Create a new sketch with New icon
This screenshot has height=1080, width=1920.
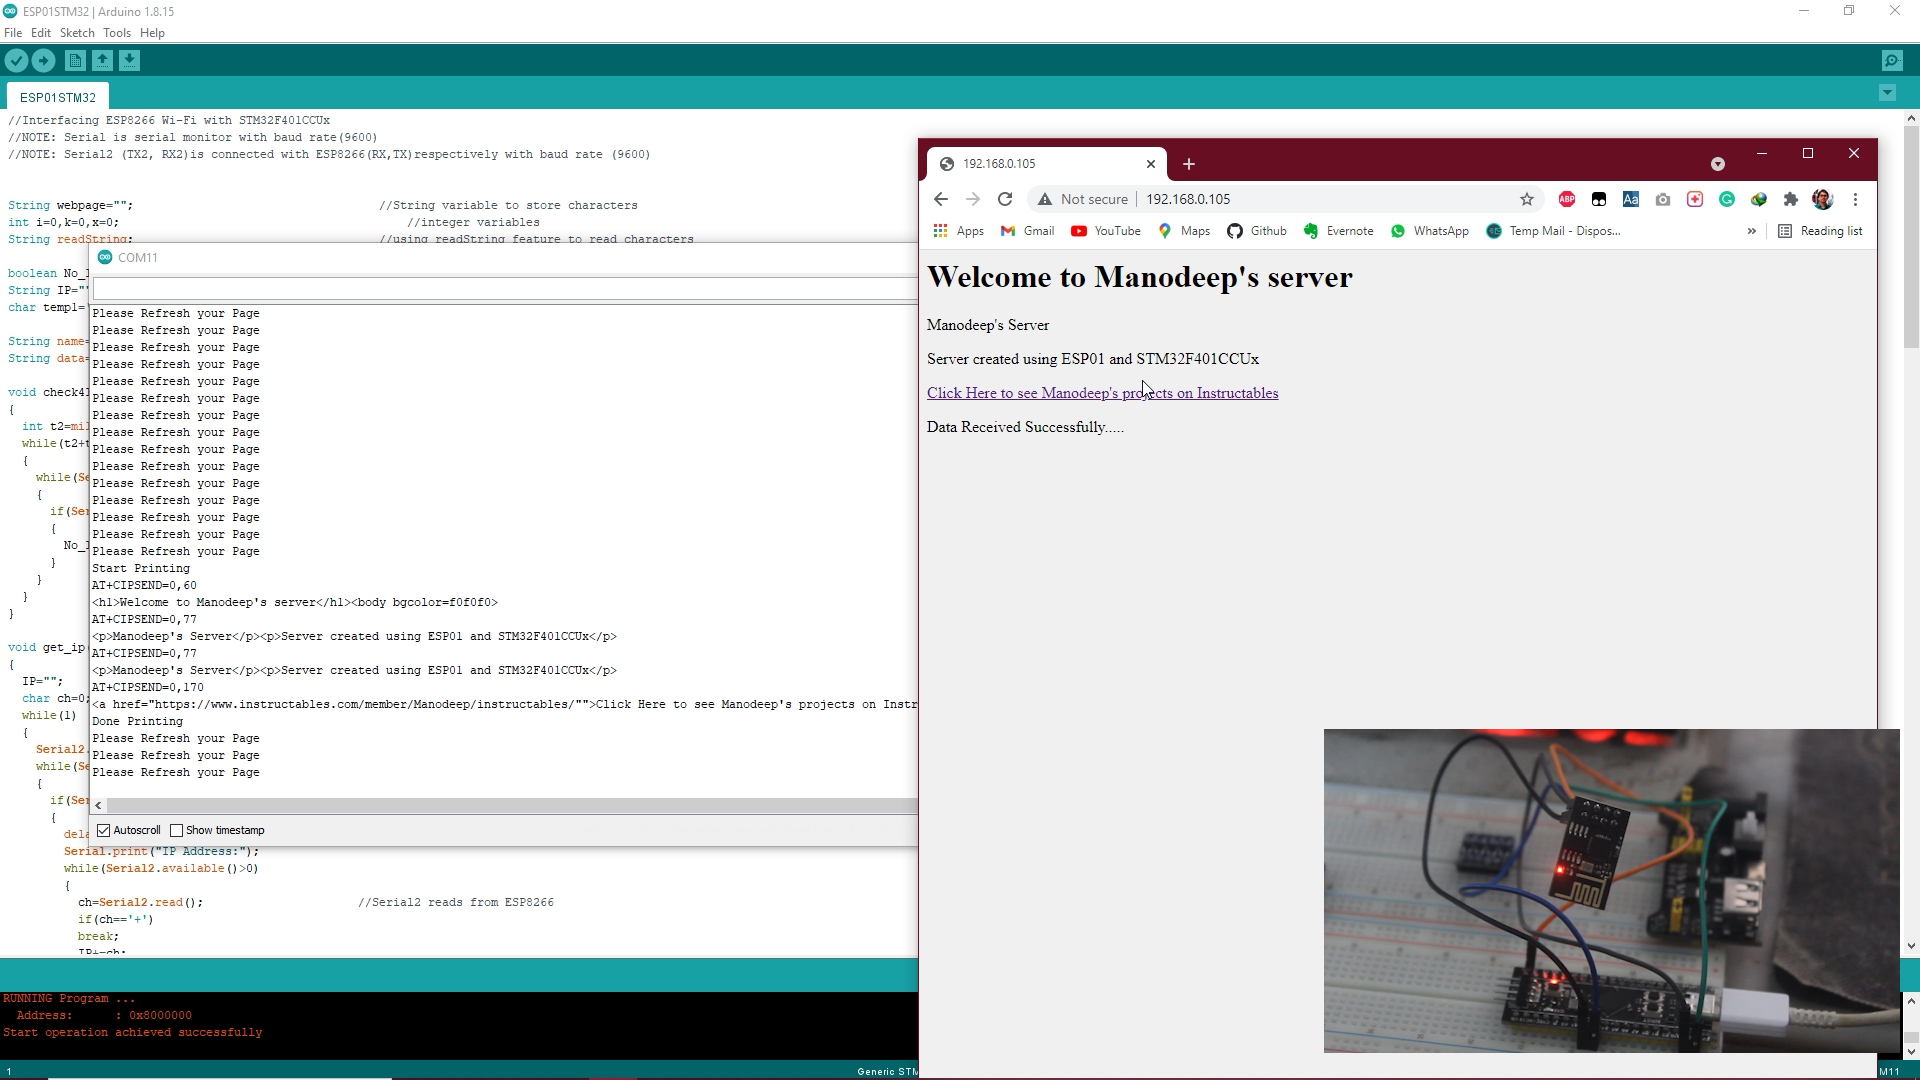[75, 61]
